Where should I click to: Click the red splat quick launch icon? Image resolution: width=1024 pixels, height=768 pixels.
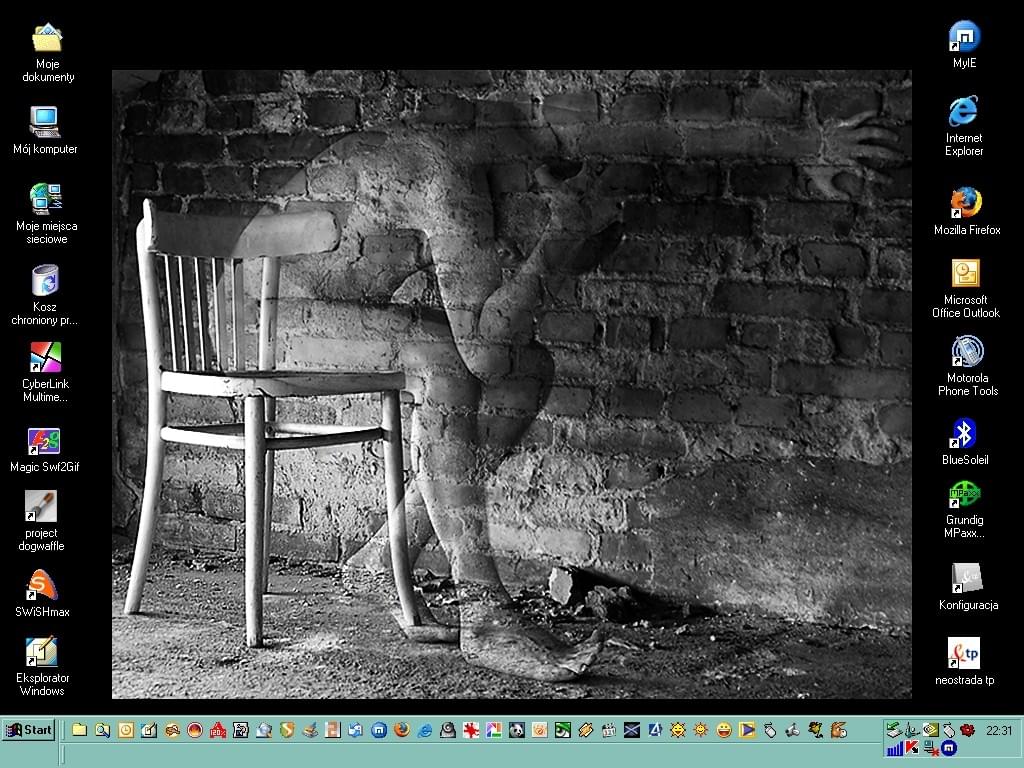(471, 730)
